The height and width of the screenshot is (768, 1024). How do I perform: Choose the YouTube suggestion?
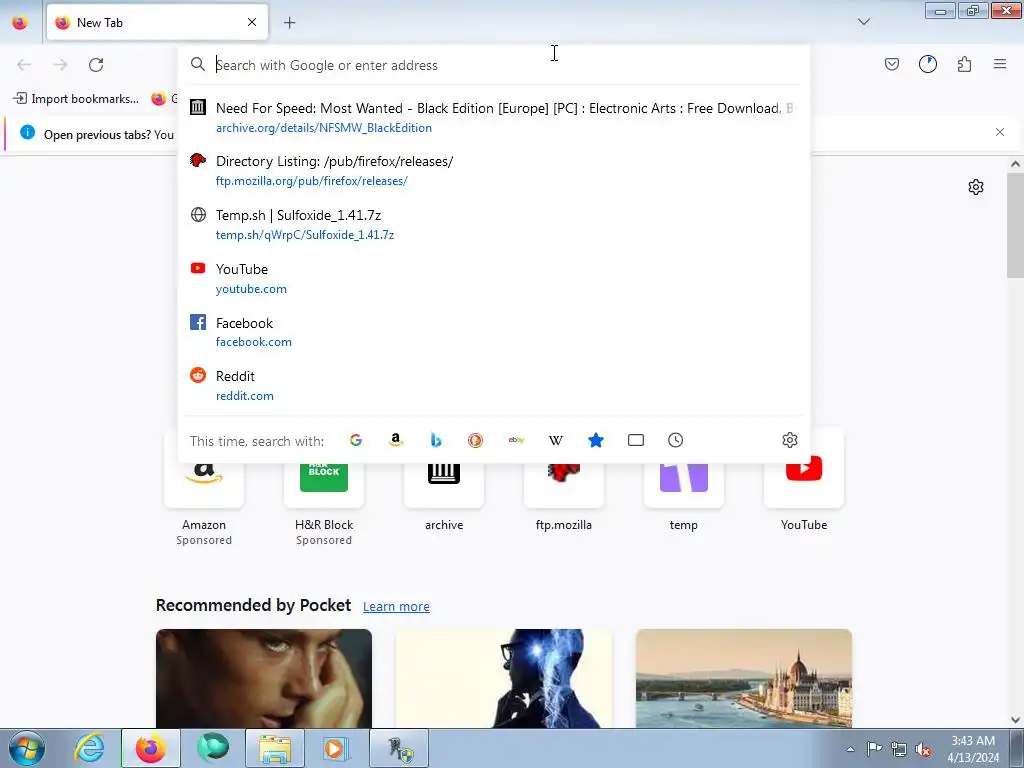click(x=494, y=278)
